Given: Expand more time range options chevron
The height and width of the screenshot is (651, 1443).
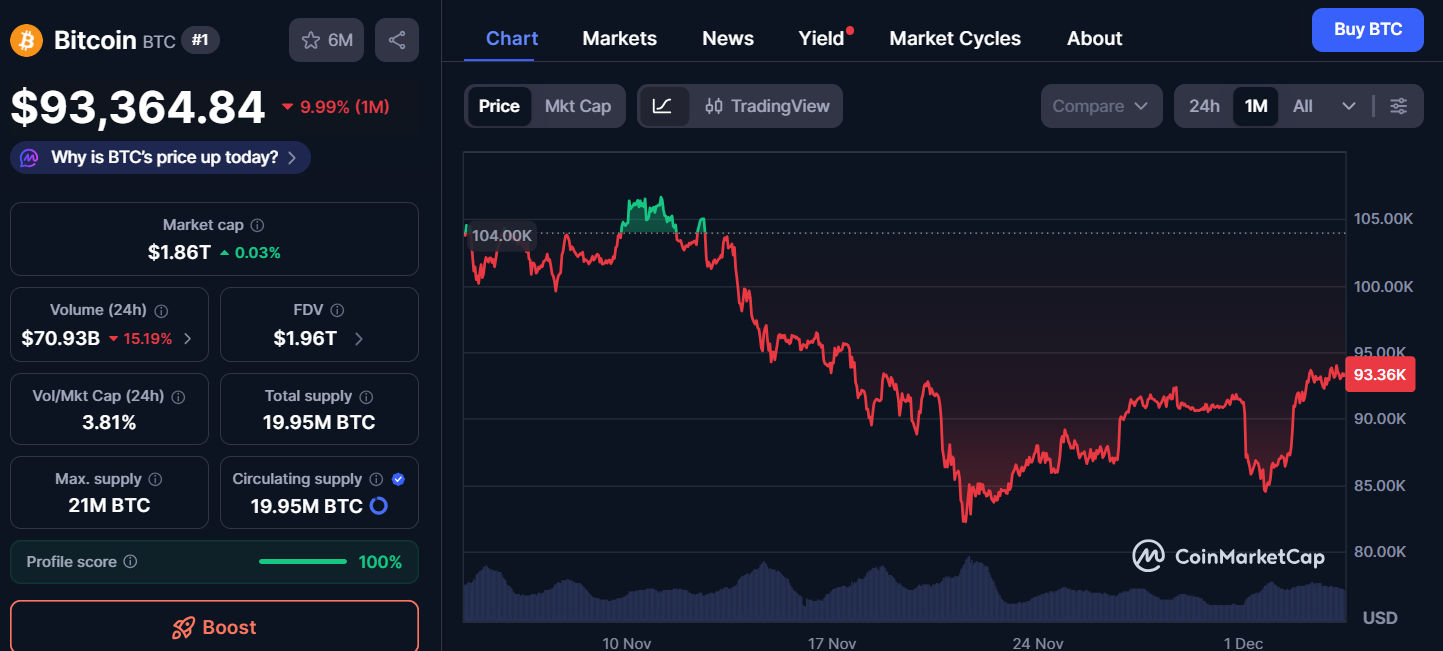Looking at the screenshot, I should (1348, 106).
